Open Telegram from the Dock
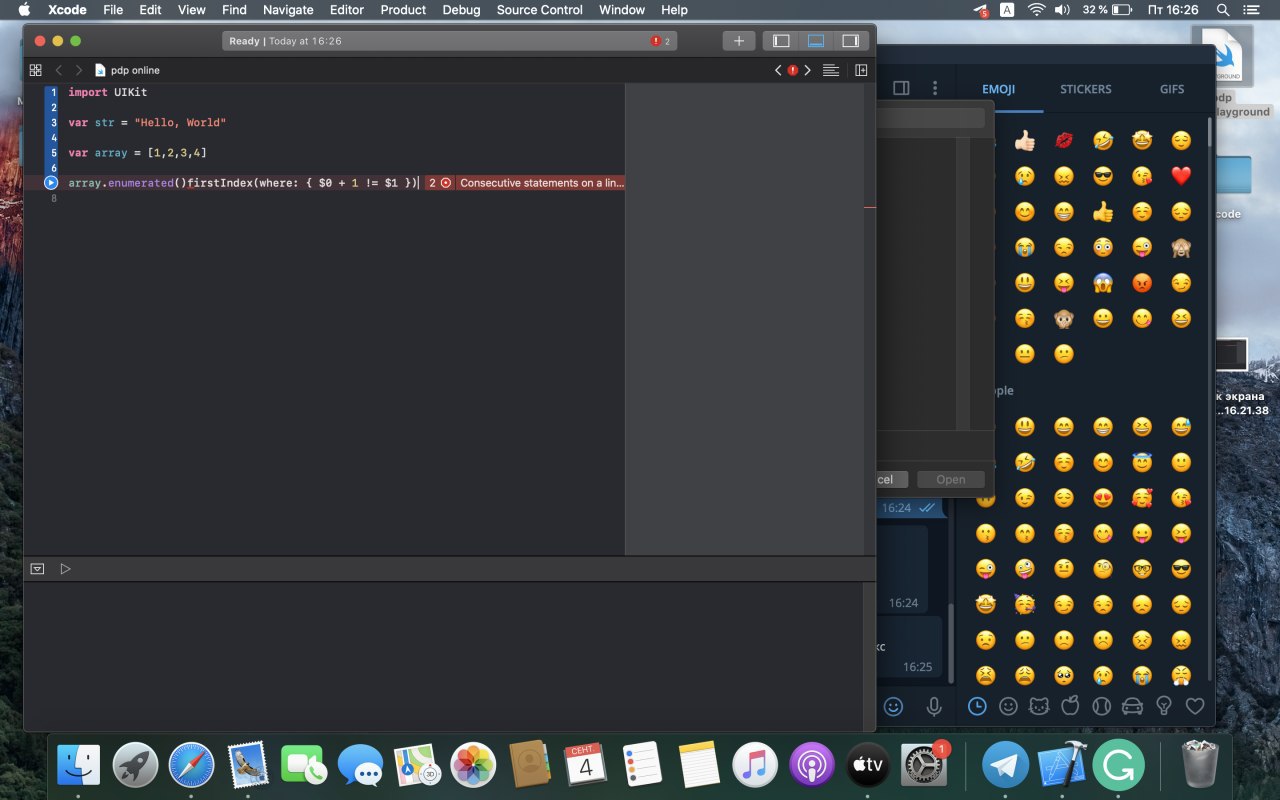Screen dimensions: 1280x800 coord(1005,766)
